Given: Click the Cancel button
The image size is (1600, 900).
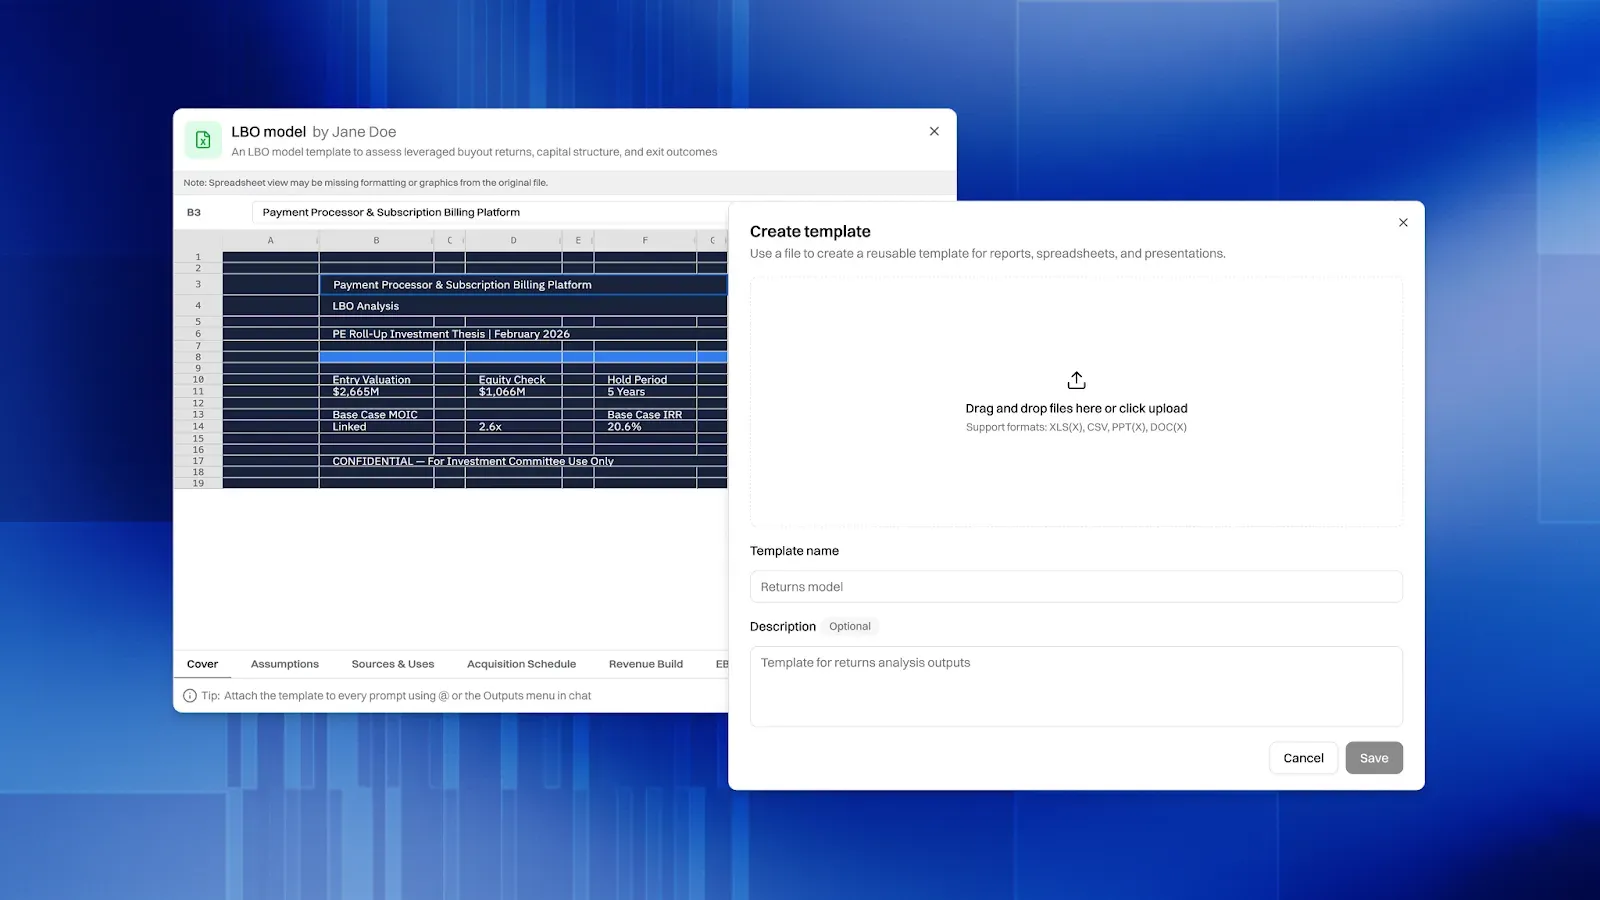Looking at the screenshot, I should 1303,758.
